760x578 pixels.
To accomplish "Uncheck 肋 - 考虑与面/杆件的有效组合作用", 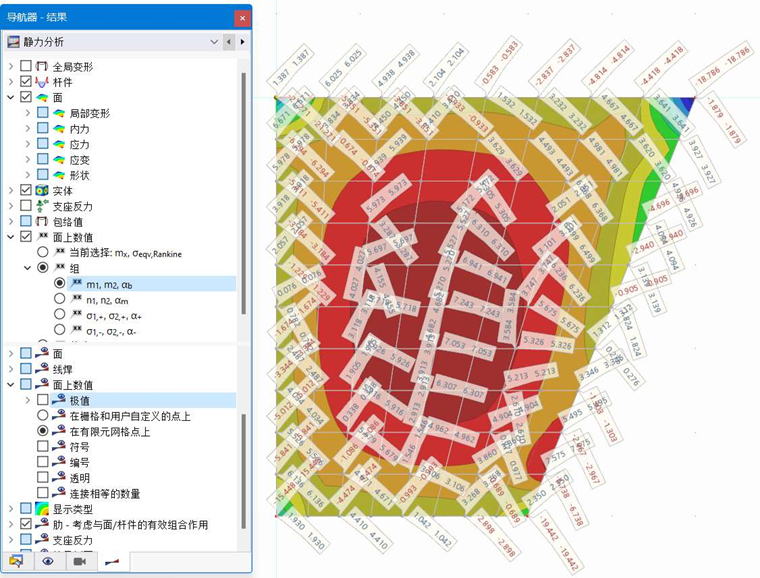I will [26, 524].
